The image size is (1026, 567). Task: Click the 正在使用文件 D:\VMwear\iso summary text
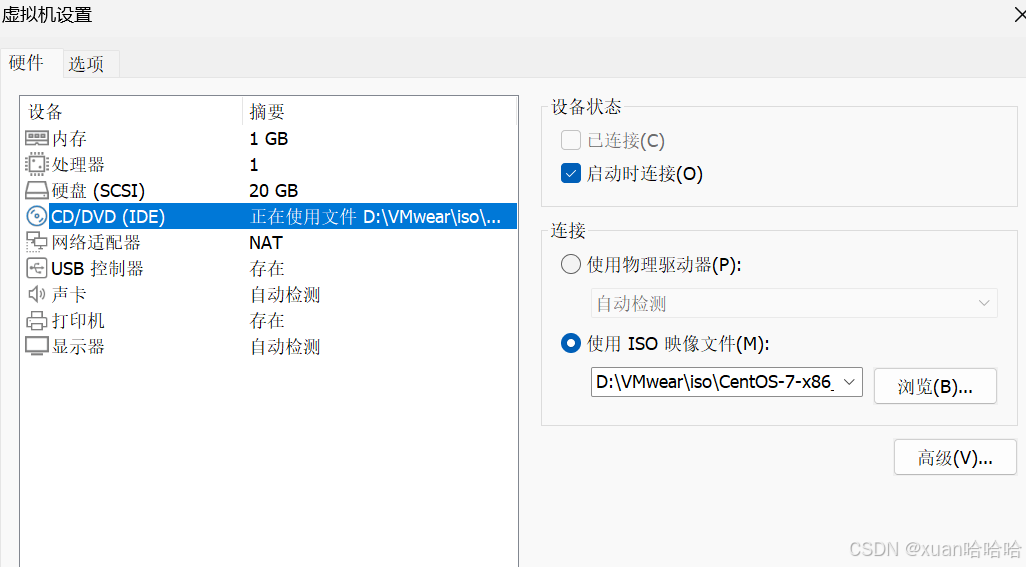376,216
